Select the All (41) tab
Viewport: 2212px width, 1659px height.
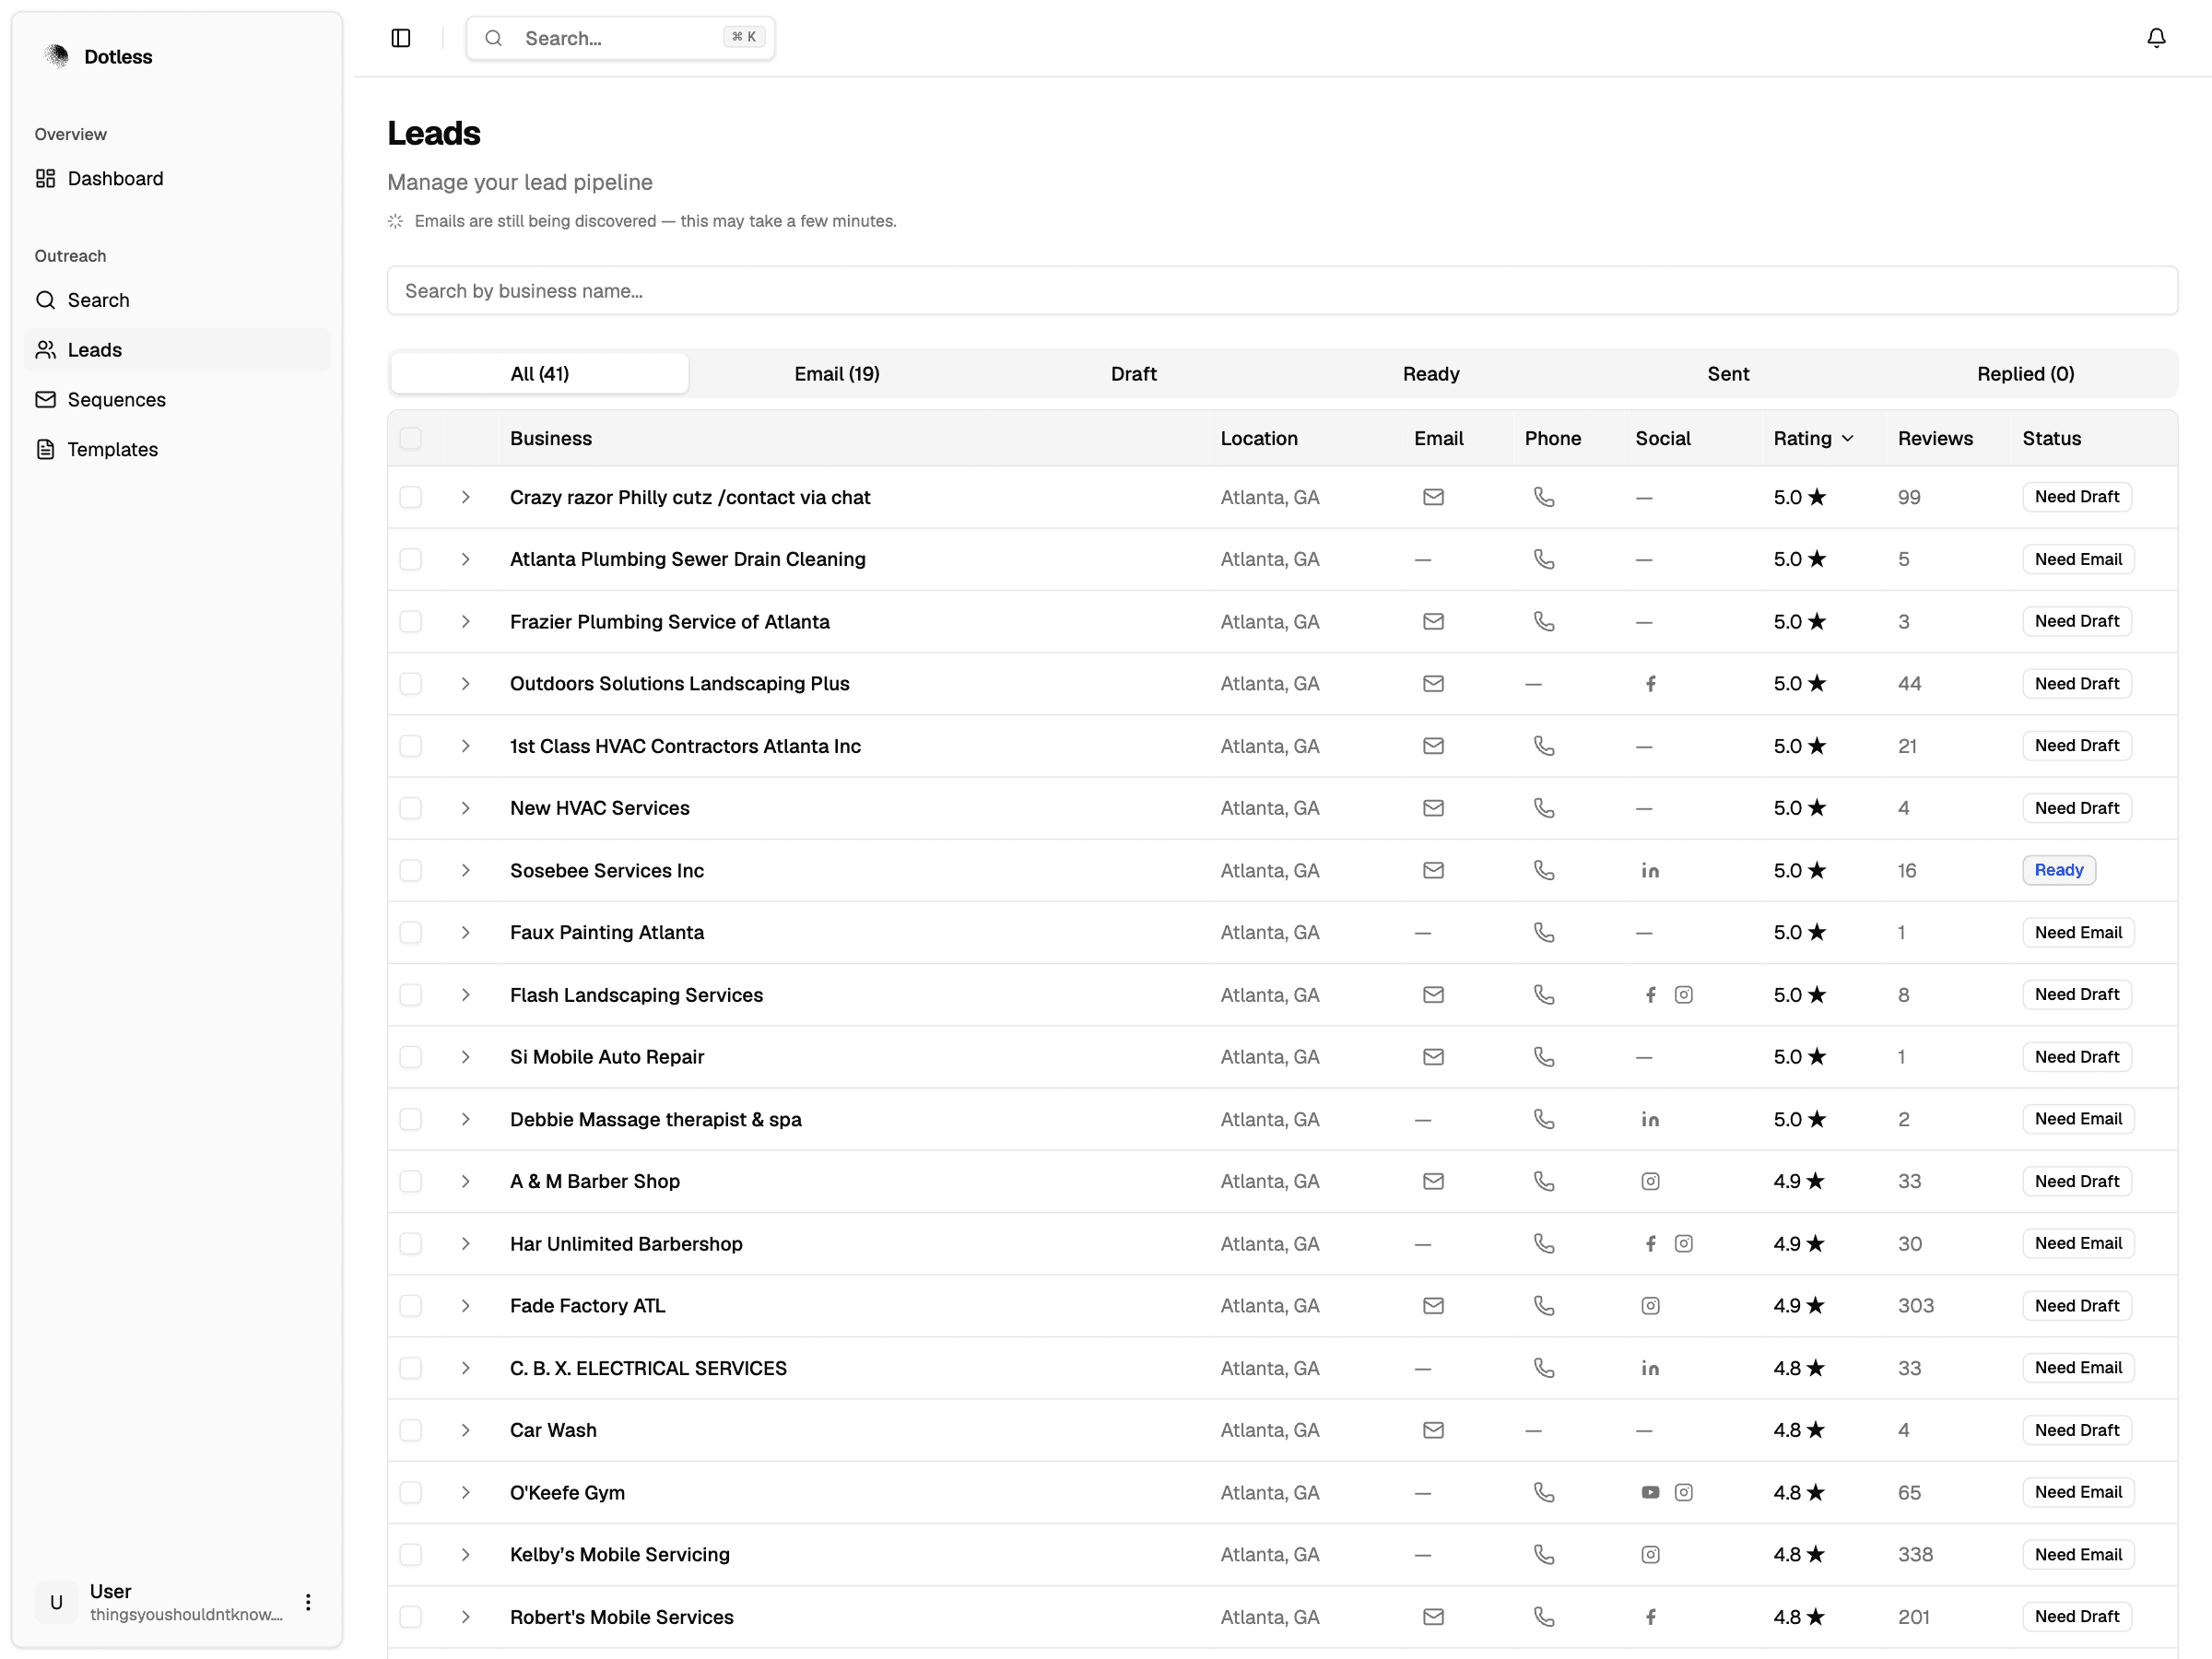pos(539,374)
